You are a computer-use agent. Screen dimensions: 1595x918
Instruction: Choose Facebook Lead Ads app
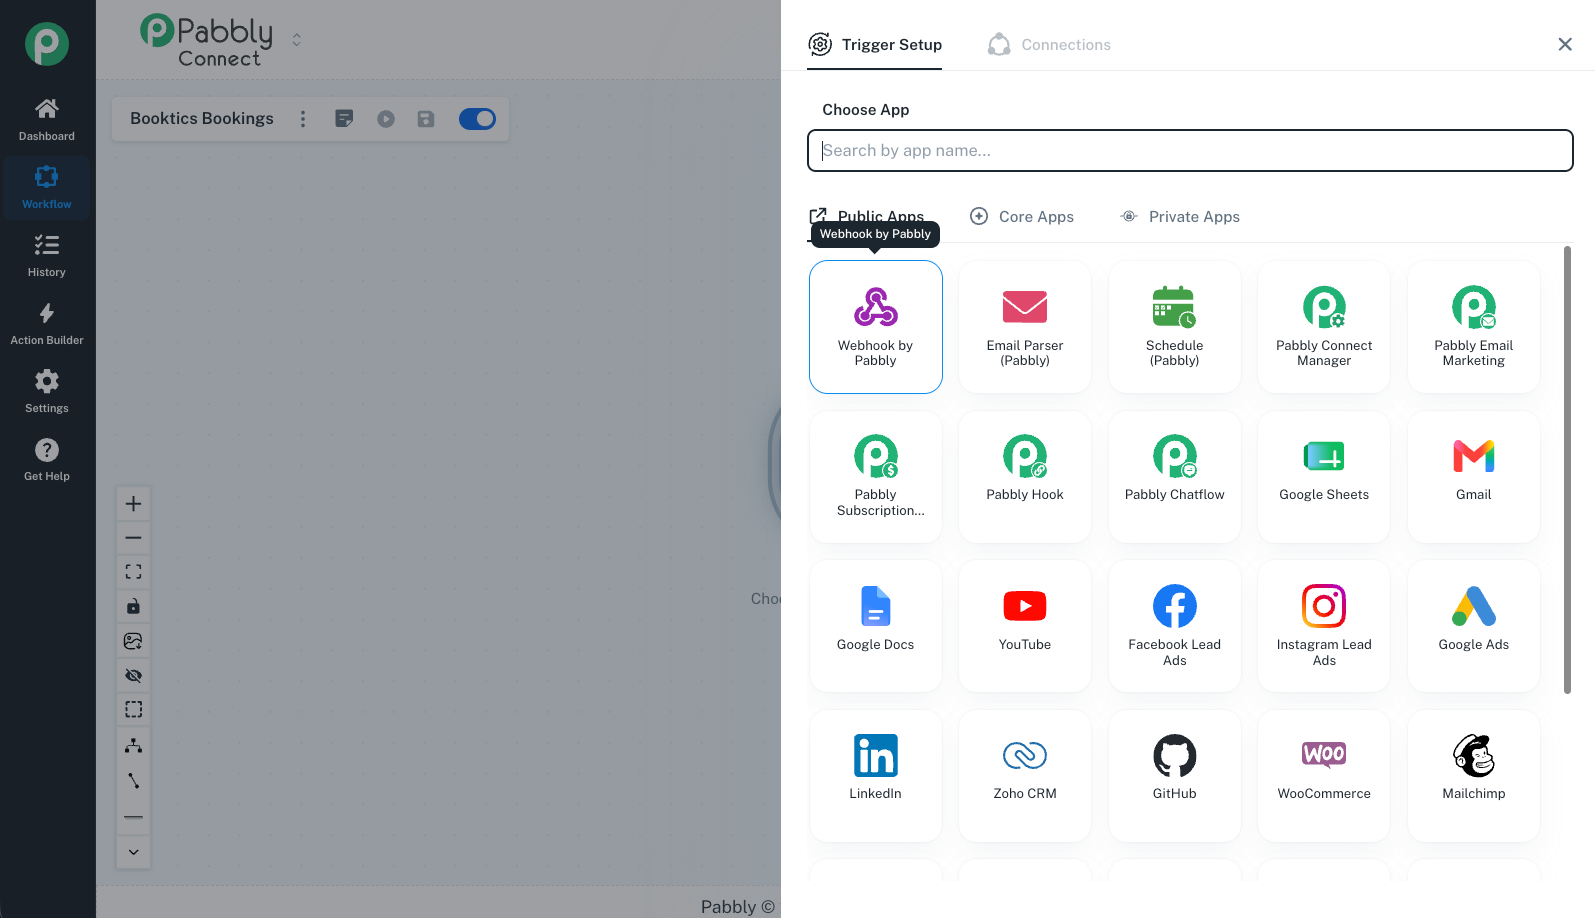tap(1174, 626)
